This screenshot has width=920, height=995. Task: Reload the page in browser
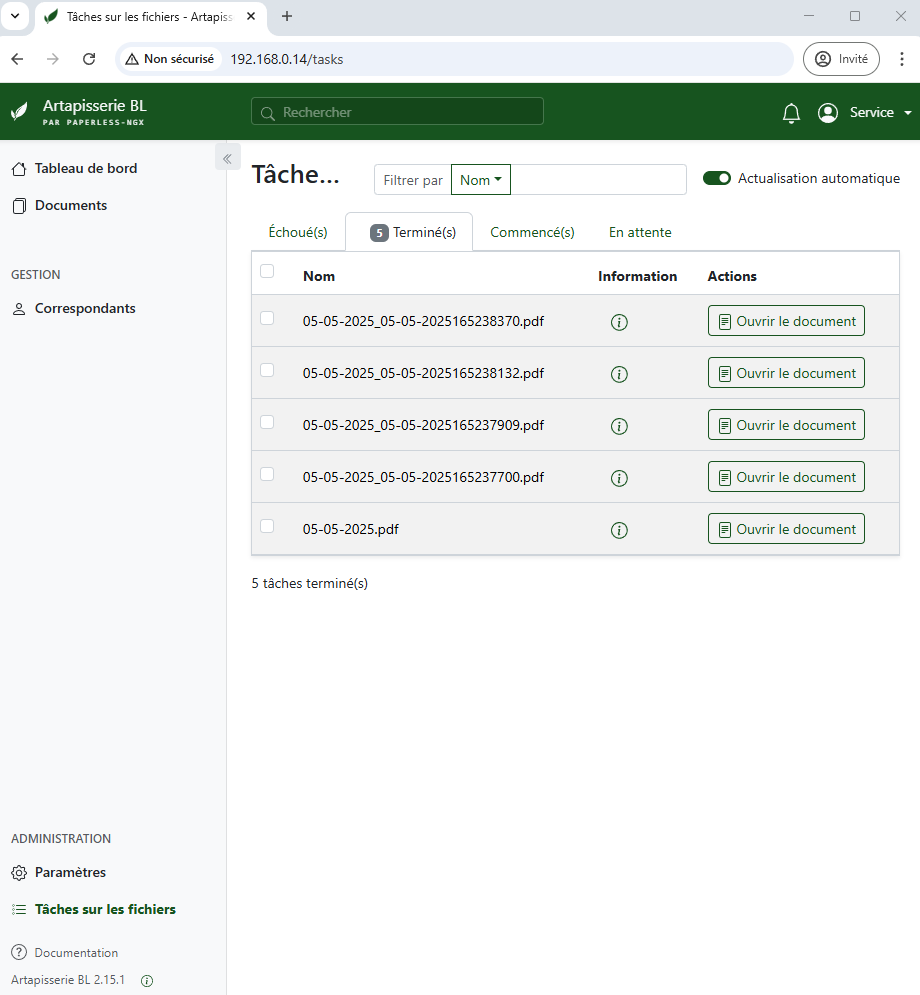point(89,59)
